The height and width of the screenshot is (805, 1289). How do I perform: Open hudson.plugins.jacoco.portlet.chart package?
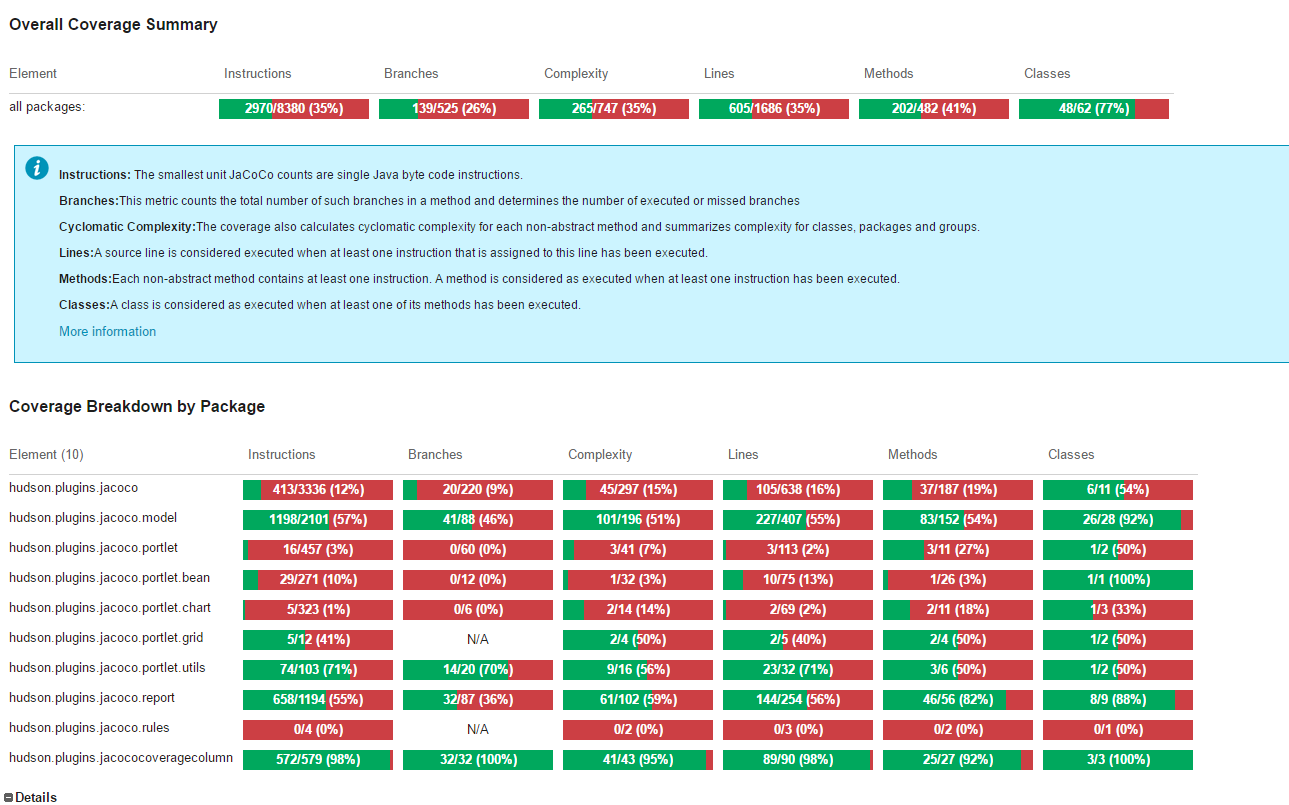[x=110, y=608]
